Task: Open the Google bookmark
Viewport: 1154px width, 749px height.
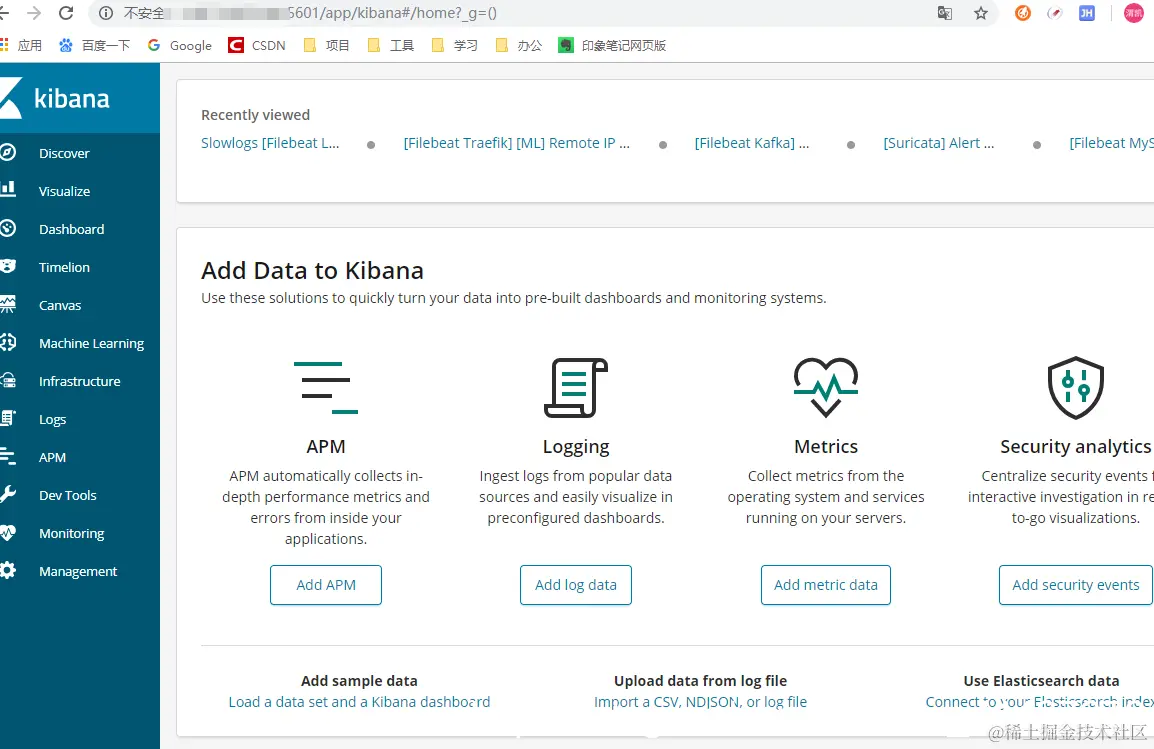Action: click(180, 46)
